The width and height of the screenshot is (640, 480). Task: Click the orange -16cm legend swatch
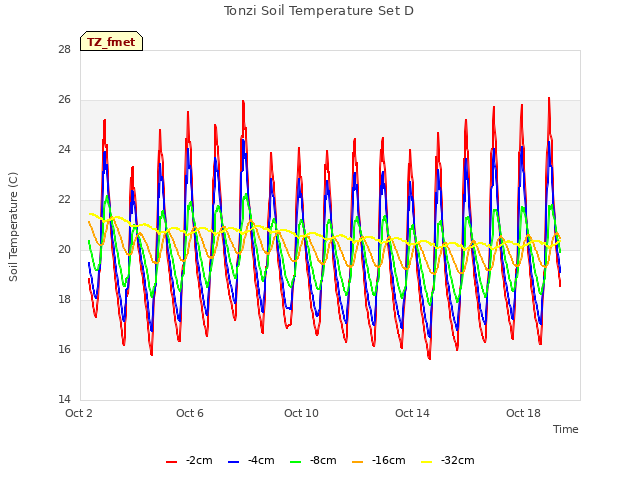click(358, 462)
